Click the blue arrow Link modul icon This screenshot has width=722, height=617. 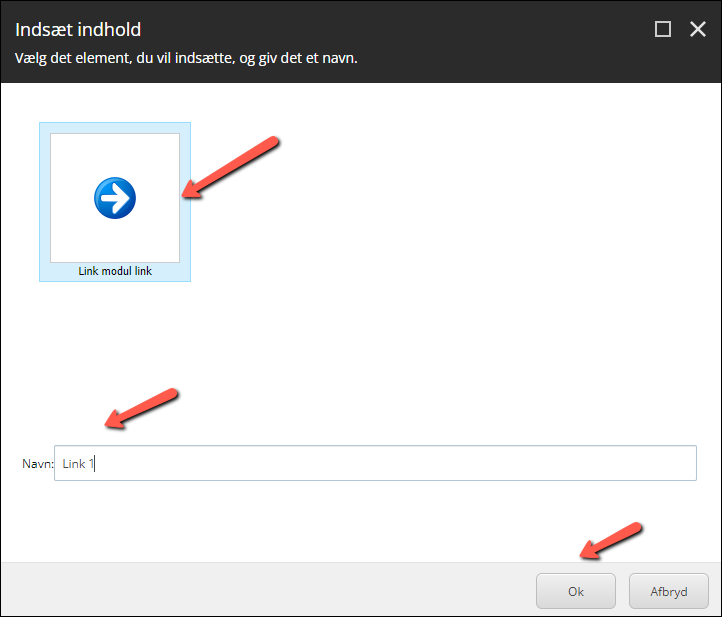(x=115, y=198)
